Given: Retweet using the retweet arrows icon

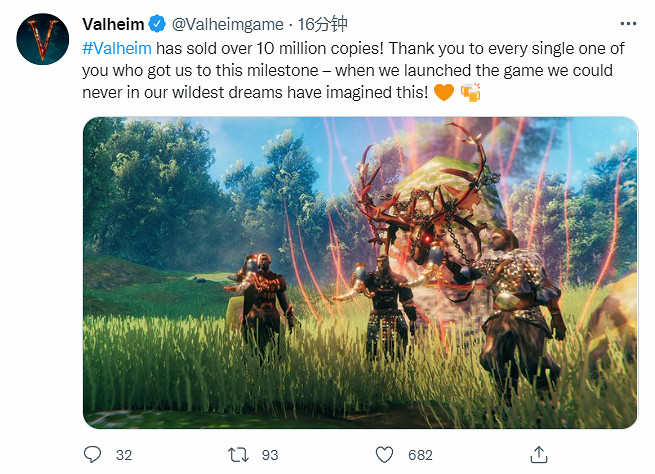Looking at the screenshot, I should pos(239,454).
